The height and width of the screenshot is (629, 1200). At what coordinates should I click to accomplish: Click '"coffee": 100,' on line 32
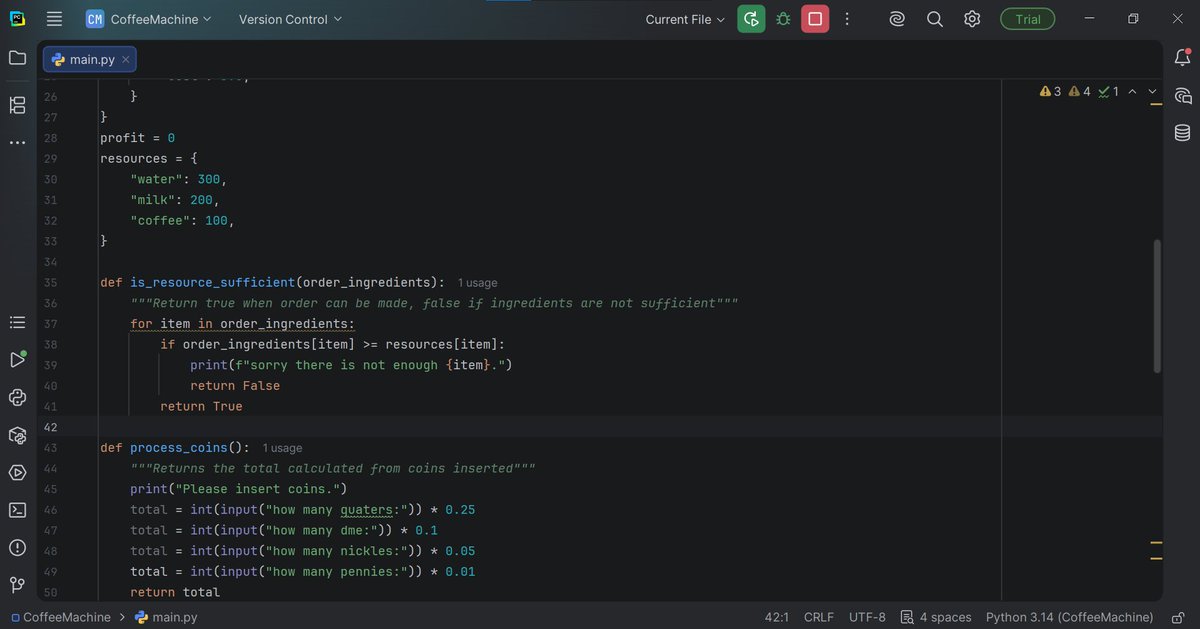(x=183, y=221)
